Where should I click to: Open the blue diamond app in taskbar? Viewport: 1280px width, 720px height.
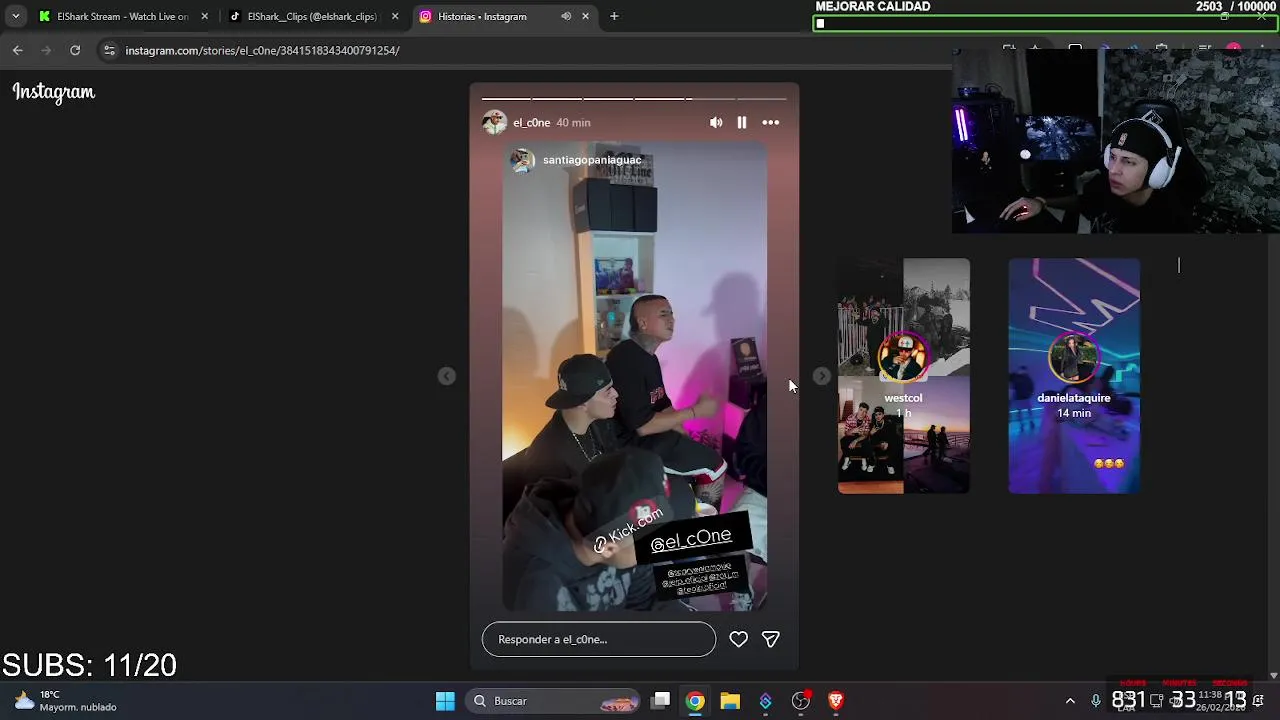pyautogui.click(x=765, y=701)
